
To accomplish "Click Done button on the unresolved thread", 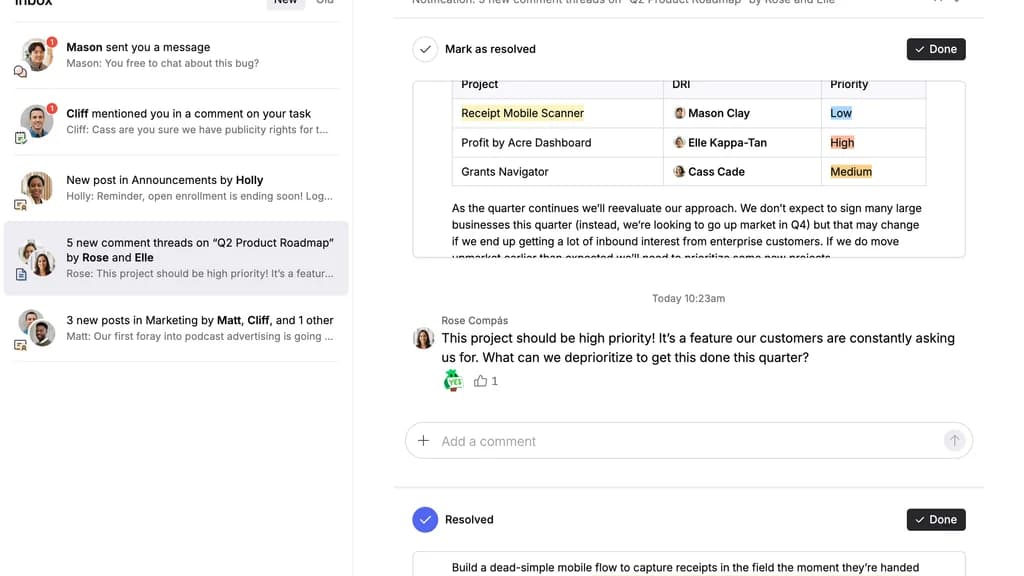I will (x=935, y=49).
